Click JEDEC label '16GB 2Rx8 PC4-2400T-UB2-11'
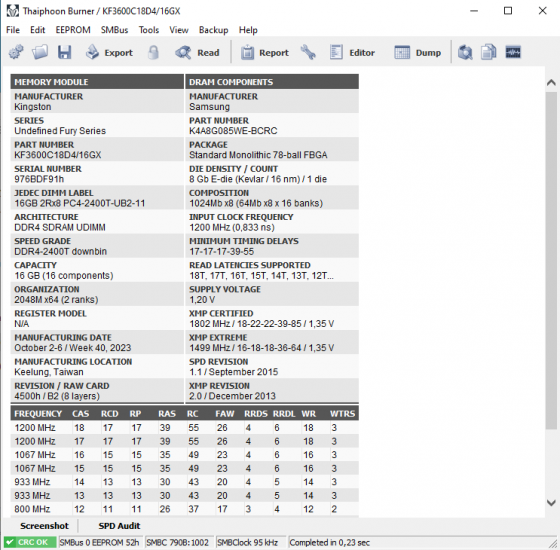 80,203
